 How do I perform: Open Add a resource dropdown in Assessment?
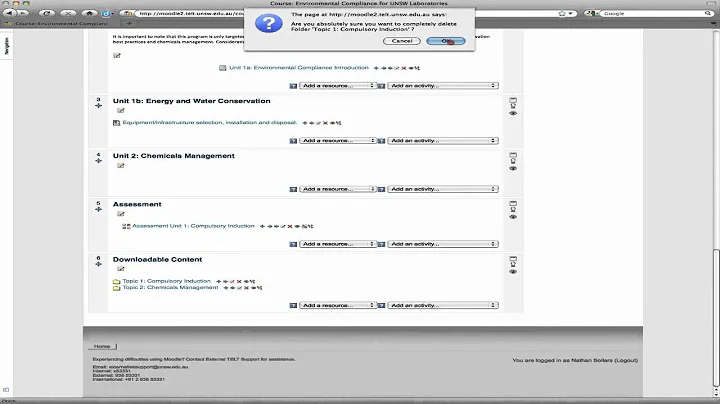(x=338, y=244)
